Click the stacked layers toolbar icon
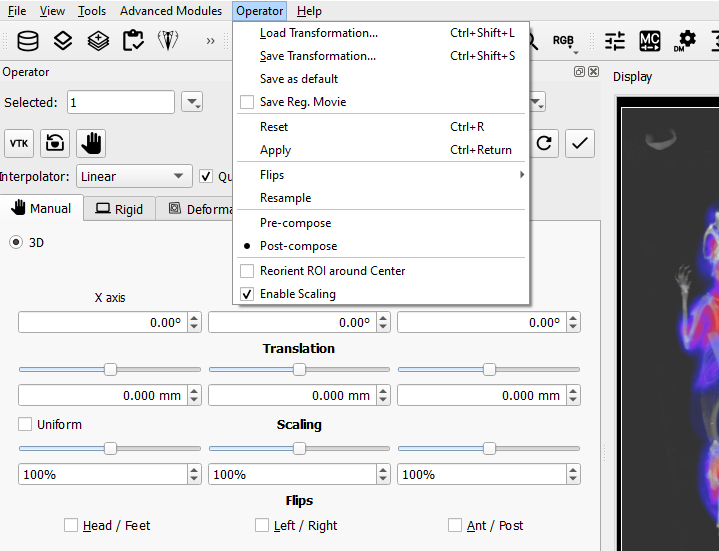Viewport: 719px width, 551px height. tap(63, 41)
